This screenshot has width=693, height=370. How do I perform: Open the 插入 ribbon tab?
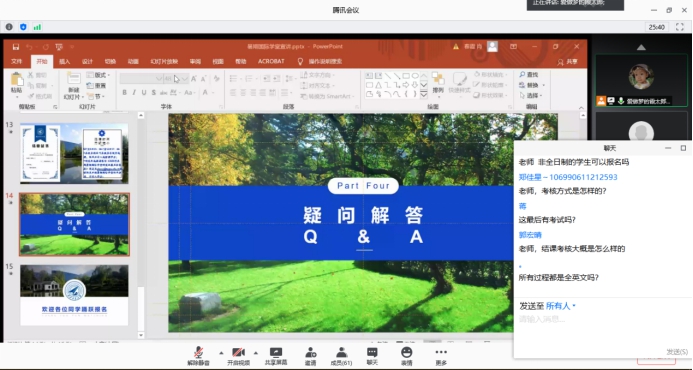click(x=65, y=61)
